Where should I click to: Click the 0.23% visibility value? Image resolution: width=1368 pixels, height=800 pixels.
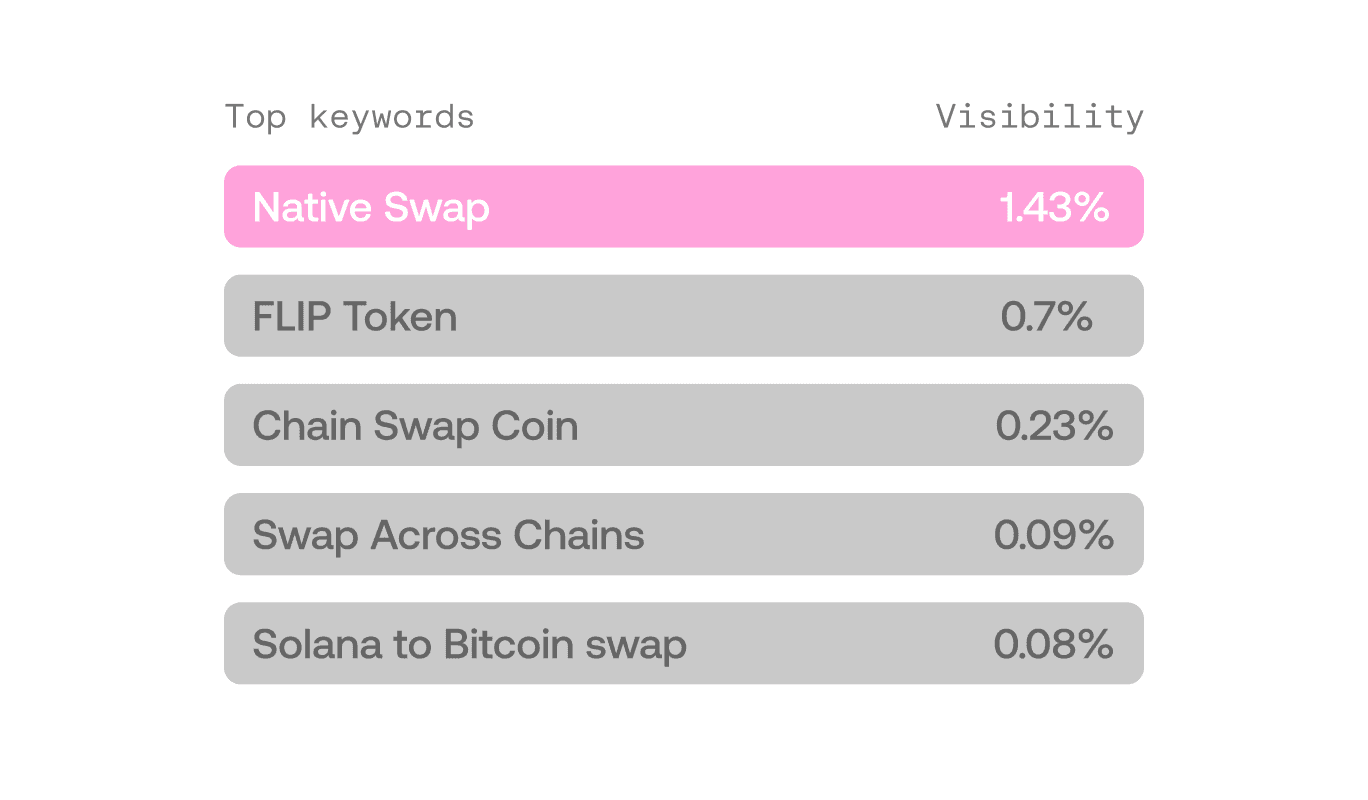point(1054,426)
